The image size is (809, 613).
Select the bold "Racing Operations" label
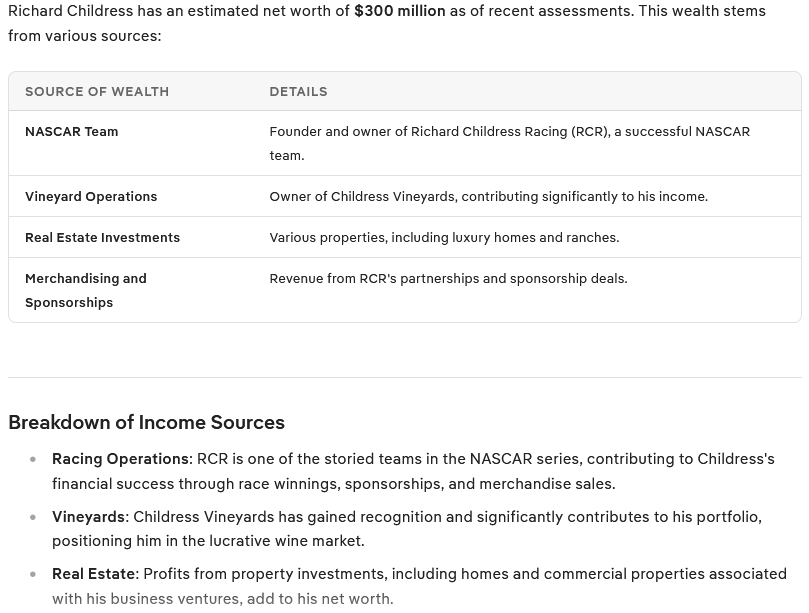click(x=120, y=459)
